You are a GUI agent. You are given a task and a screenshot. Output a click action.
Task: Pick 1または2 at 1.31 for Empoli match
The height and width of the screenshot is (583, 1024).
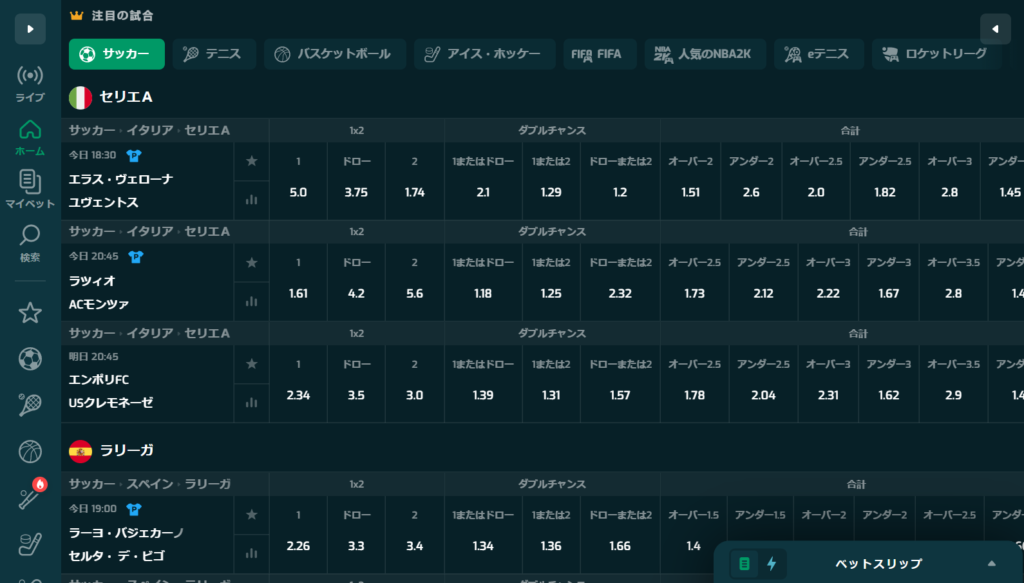tap(551, 383)
